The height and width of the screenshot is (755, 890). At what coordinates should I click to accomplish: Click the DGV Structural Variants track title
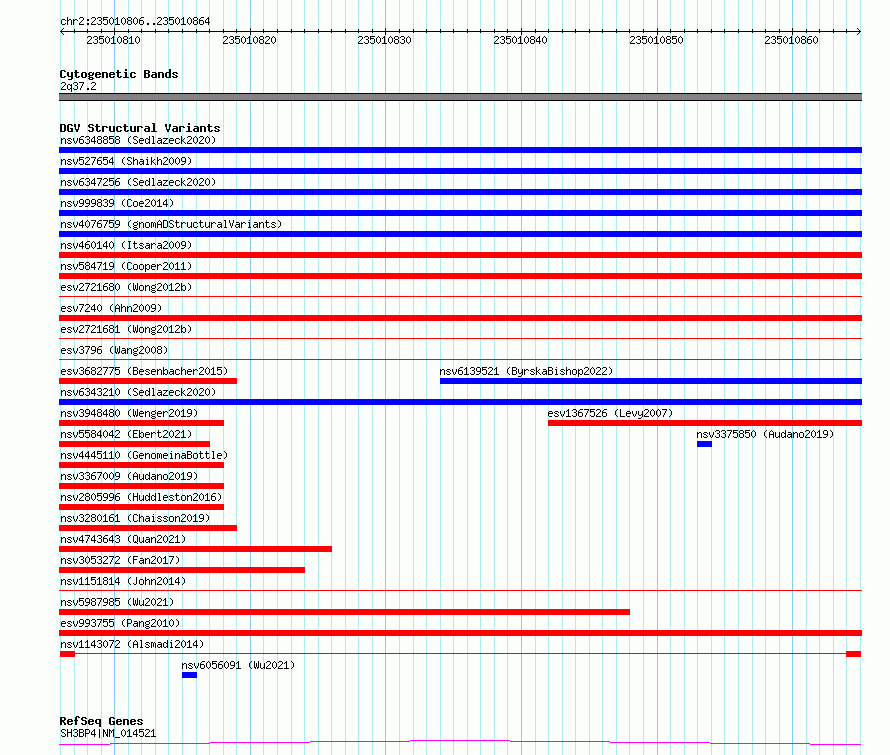tap(140, 128)
